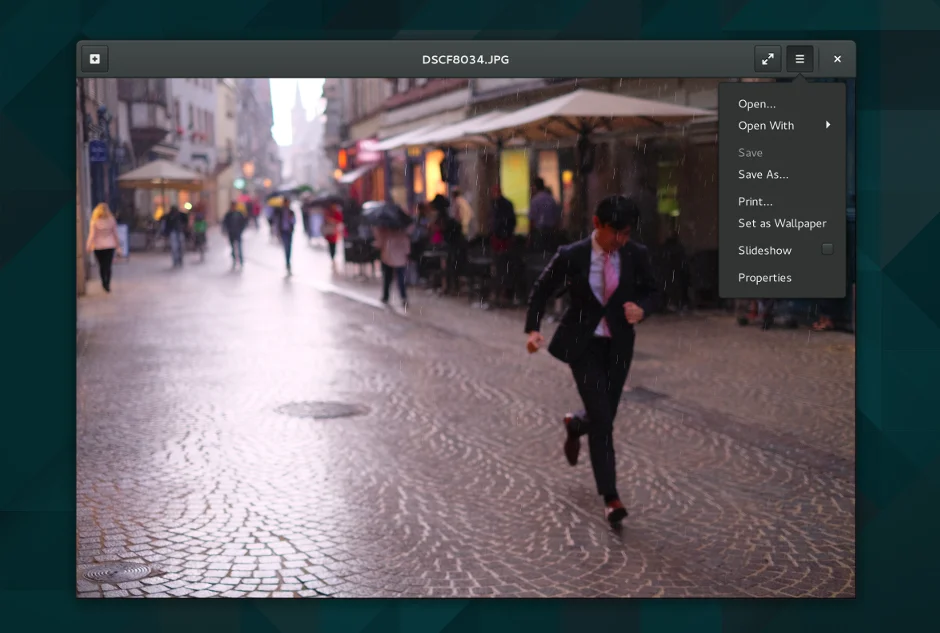The height and width of the screenshot is (633, 940).
Task: Click the Slideshow menu label
Action: point(764,251)
